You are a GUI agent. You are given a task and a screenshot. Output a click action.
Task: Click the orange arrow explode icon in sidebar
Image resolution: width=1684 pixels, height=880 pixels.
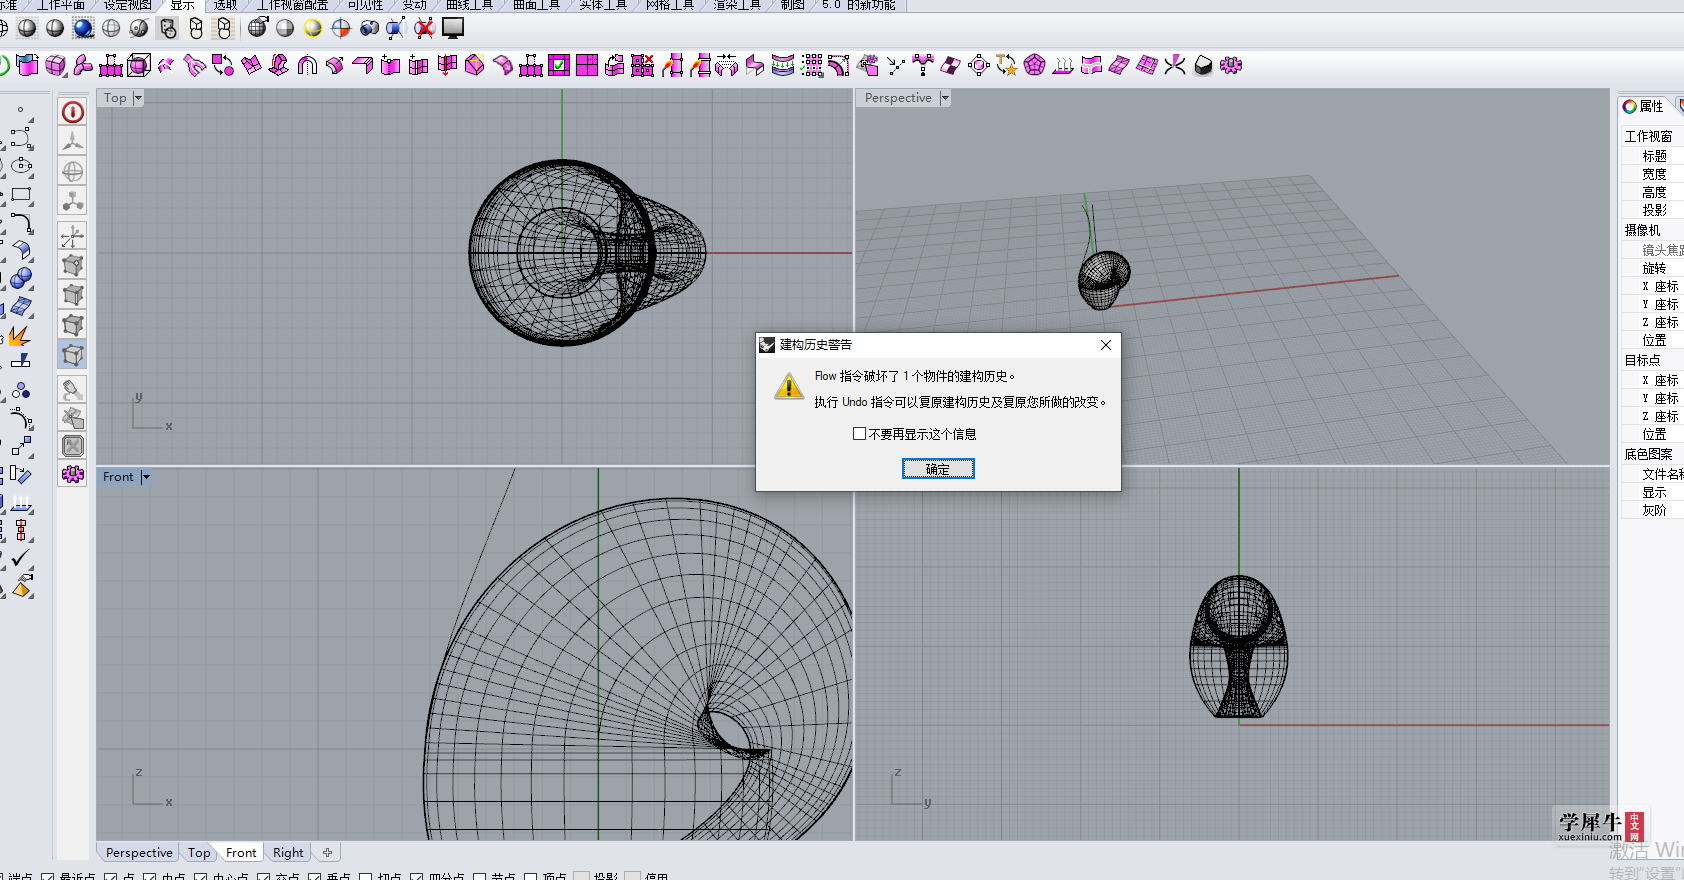pos(21,335)
